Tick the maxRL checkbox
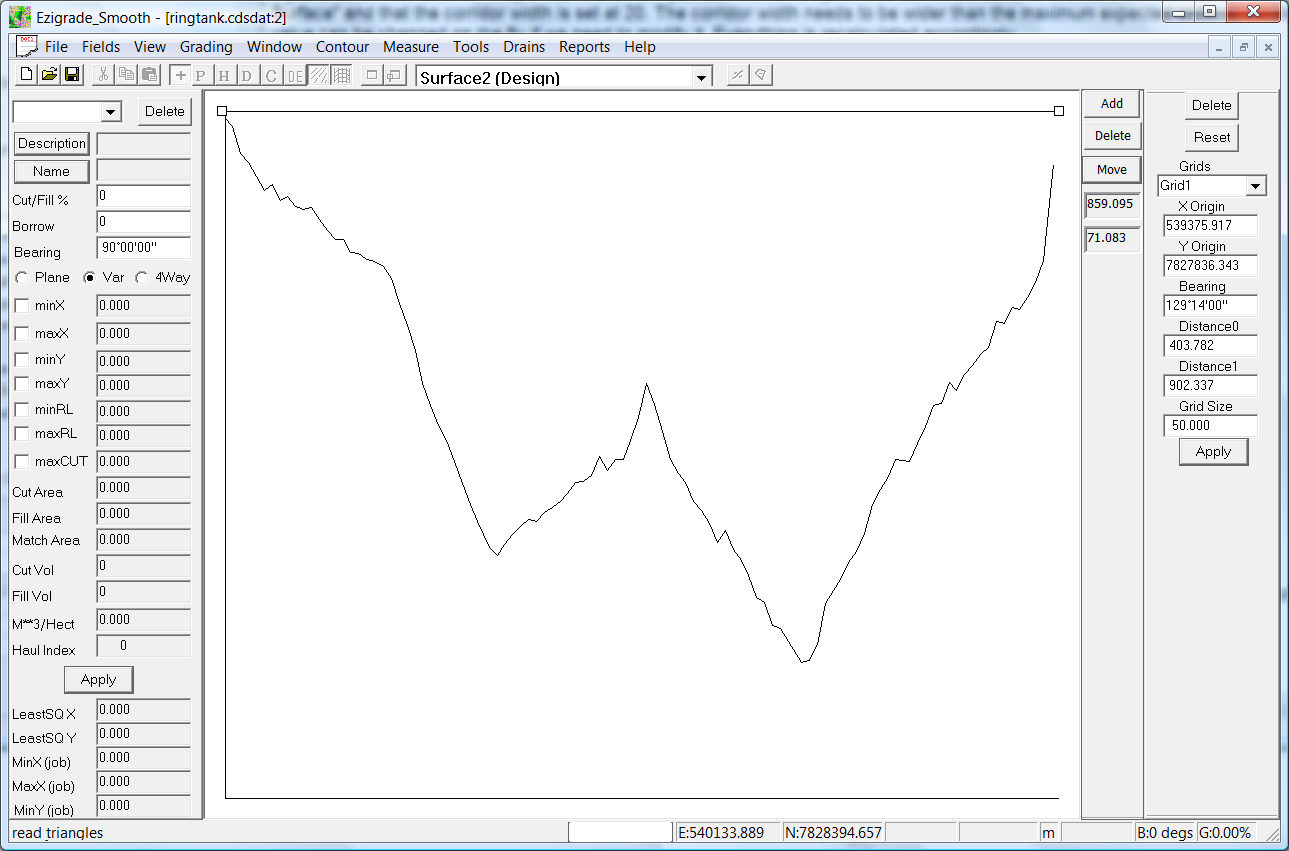The width and height of the screenshot is (1289, 851). [22, 434]
